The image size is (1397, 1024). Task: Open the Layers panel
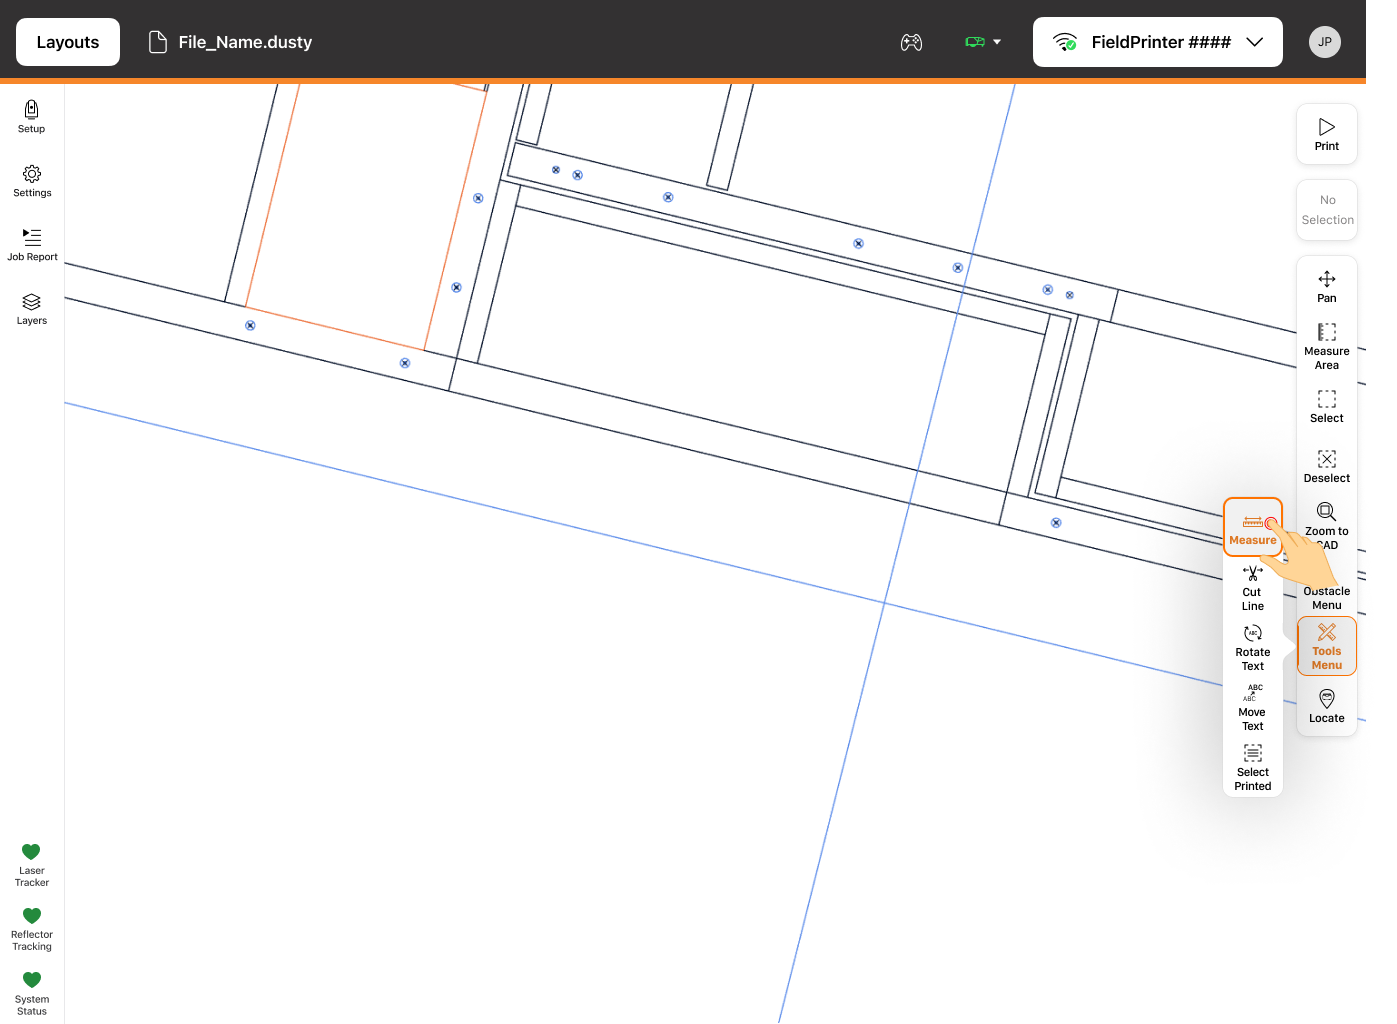click(x=32, y=309)
